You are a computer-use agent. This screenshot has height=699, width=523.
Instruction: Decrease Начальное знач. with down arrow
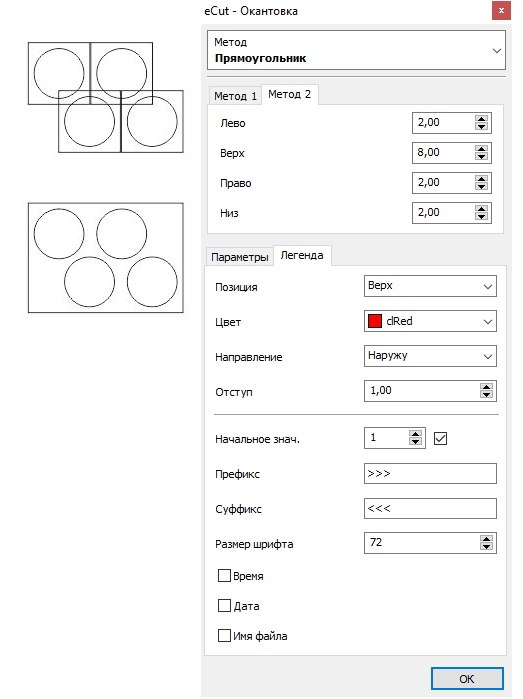point(416,441)
